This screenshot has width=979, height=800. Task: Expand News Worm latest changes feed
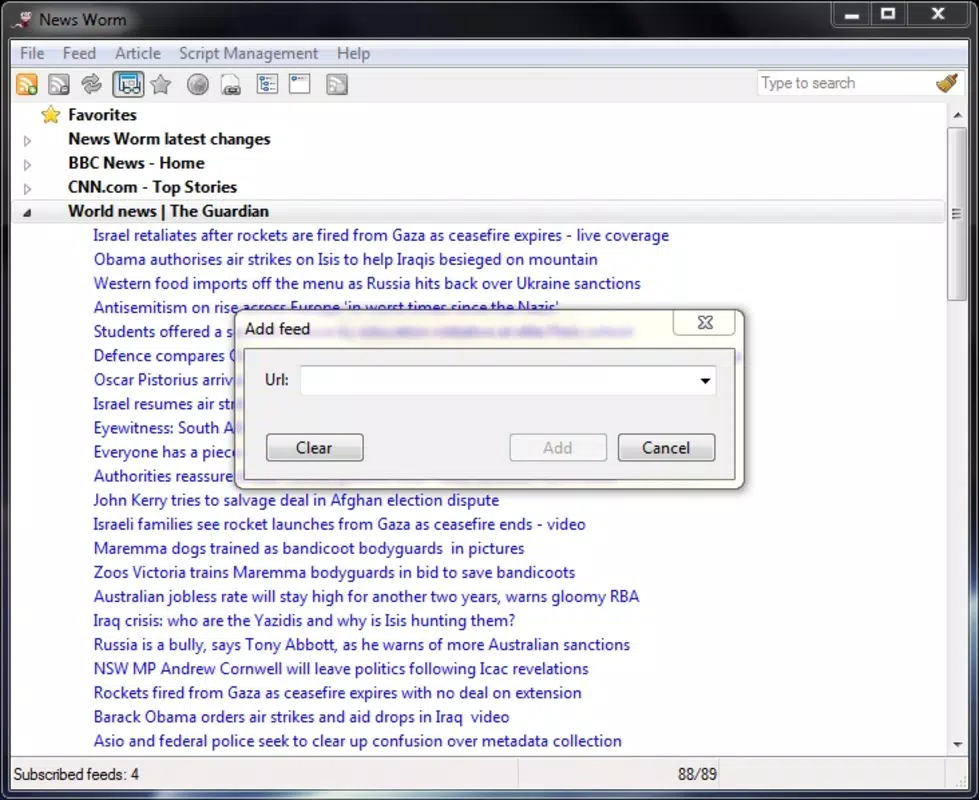pos(27,141)
